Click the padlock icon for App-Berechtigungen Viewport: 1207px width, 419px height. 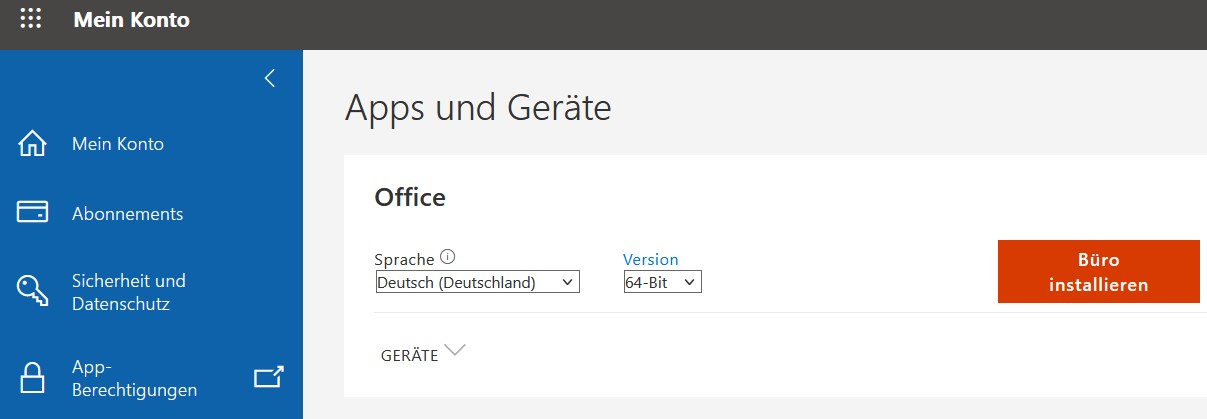[x=33, y=378]
